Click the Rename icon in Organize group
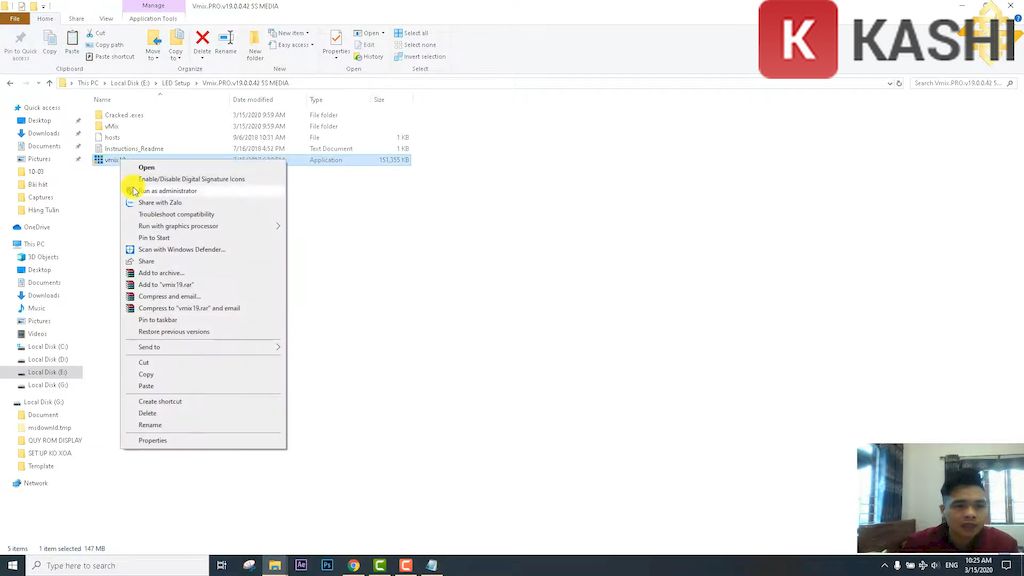This screenshot has width=1024, height=576. [x=226, y=40]
